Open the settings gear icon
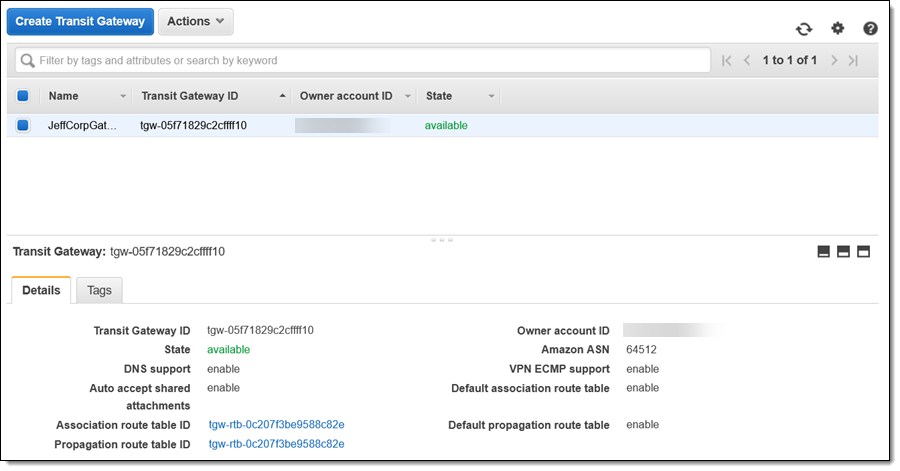900x471 pixels. [x=838, y=29]
